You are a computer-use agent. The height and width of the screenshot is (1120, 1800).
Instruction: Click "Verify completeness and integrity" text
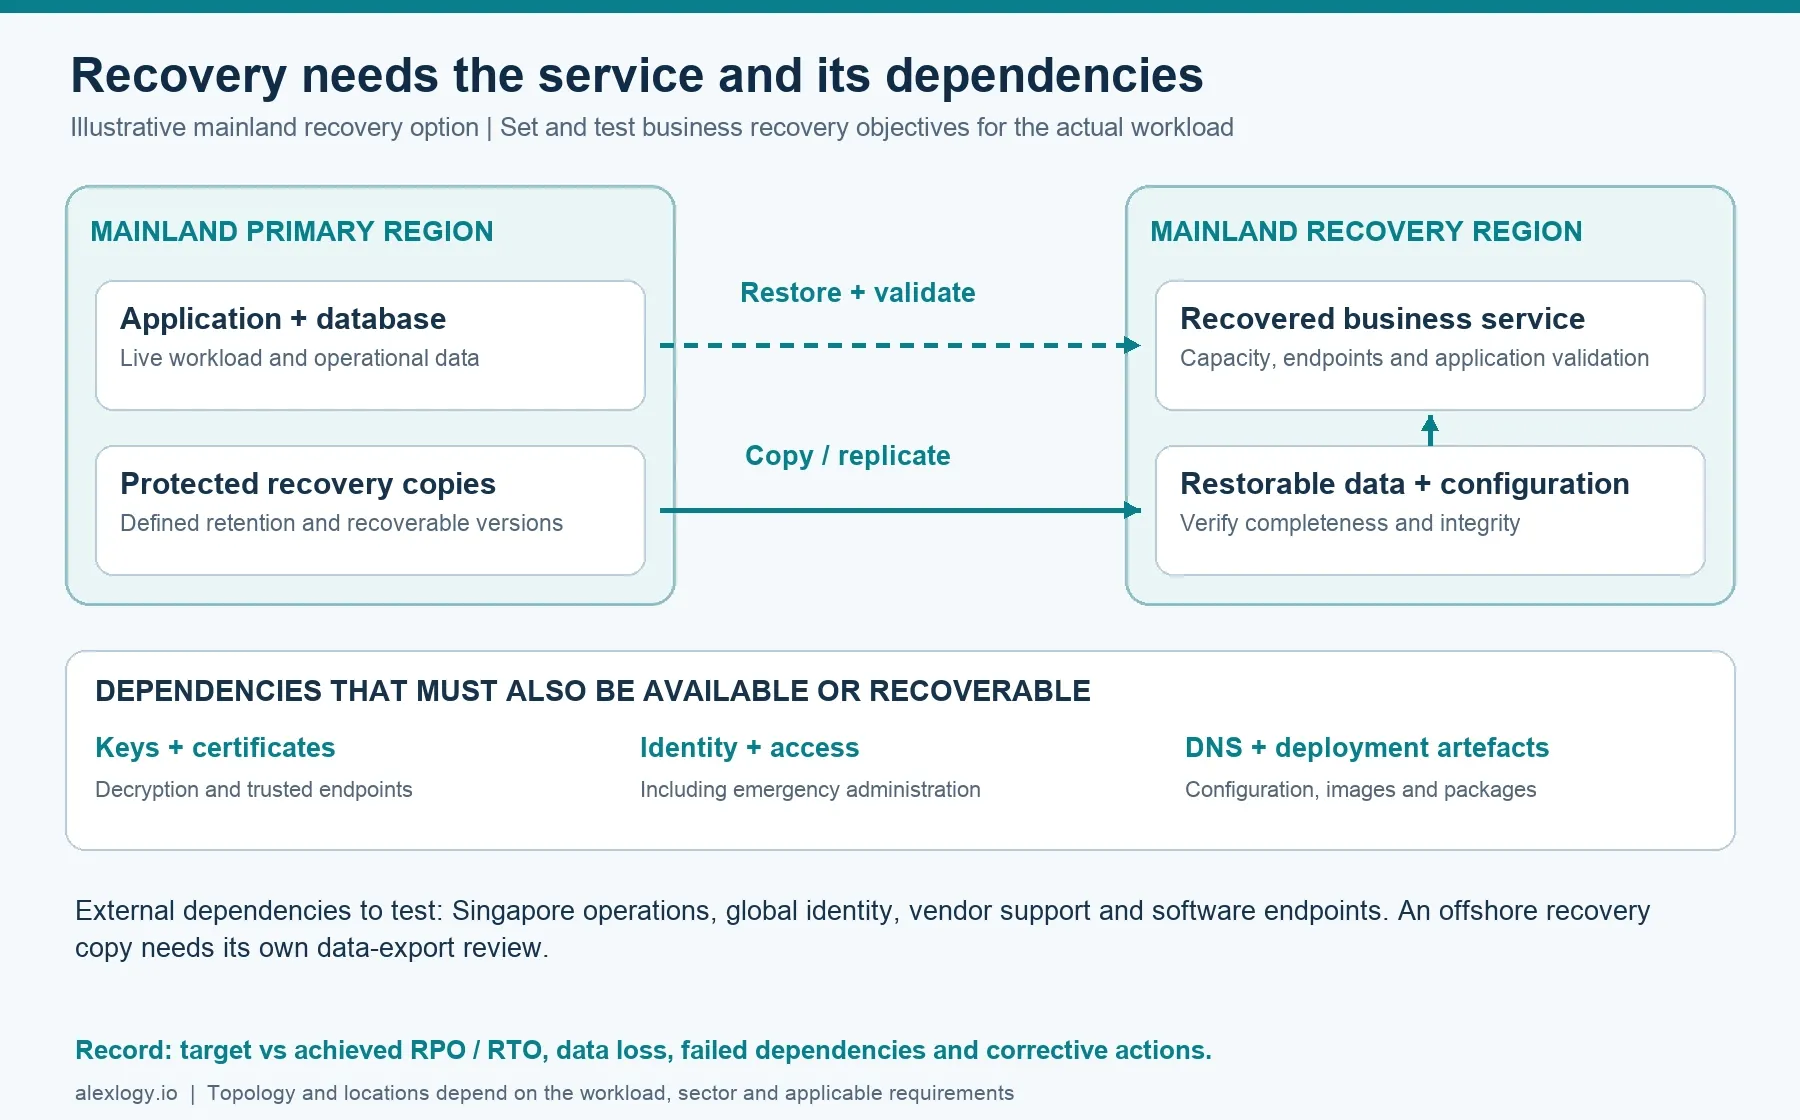coord(1350,523)
